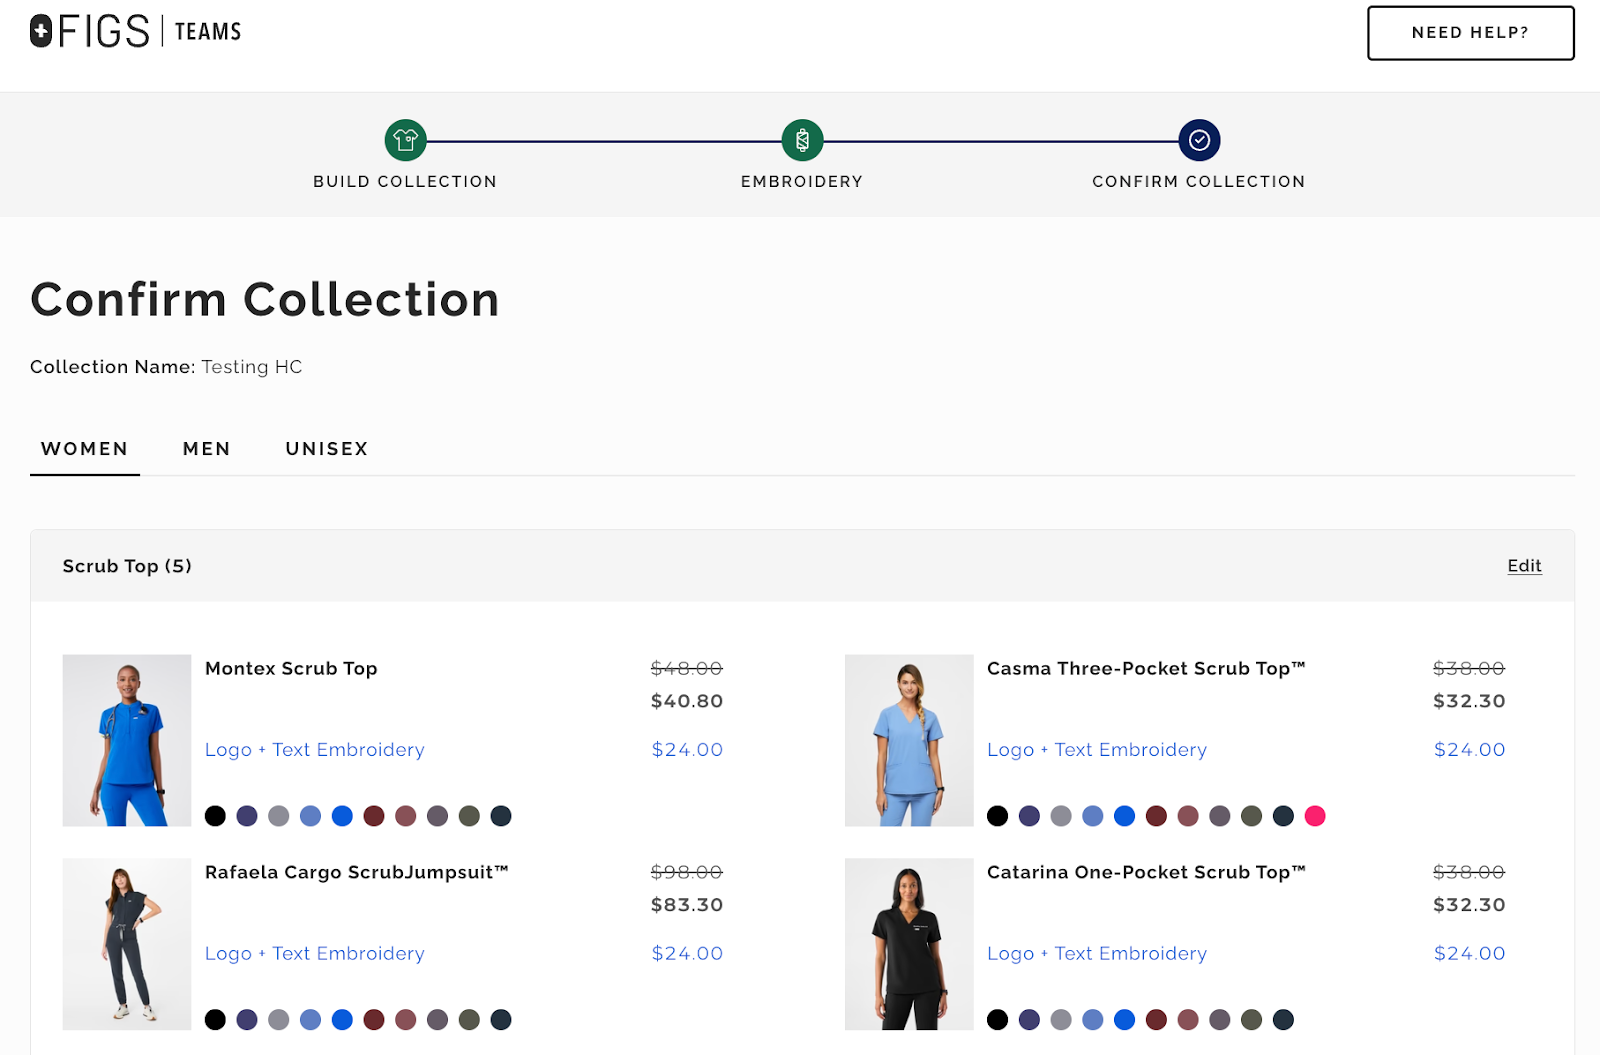Edit the Scrub Top section
Image resolution: width=1600 pixels, height=1055 pixels.
[1524, 566]
